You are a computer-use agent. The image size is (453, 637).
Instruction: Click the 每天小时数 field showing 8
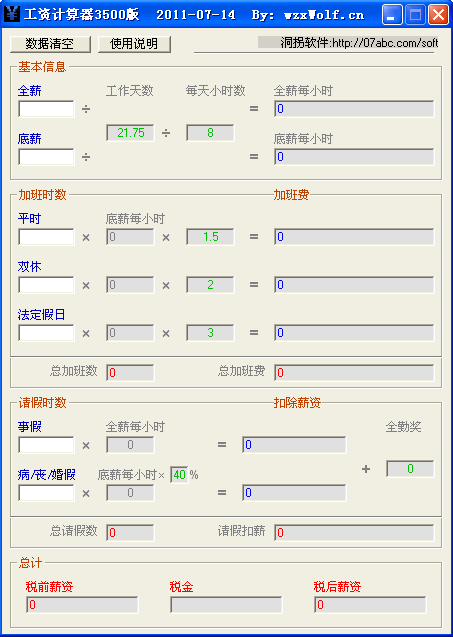click(210, 133)
